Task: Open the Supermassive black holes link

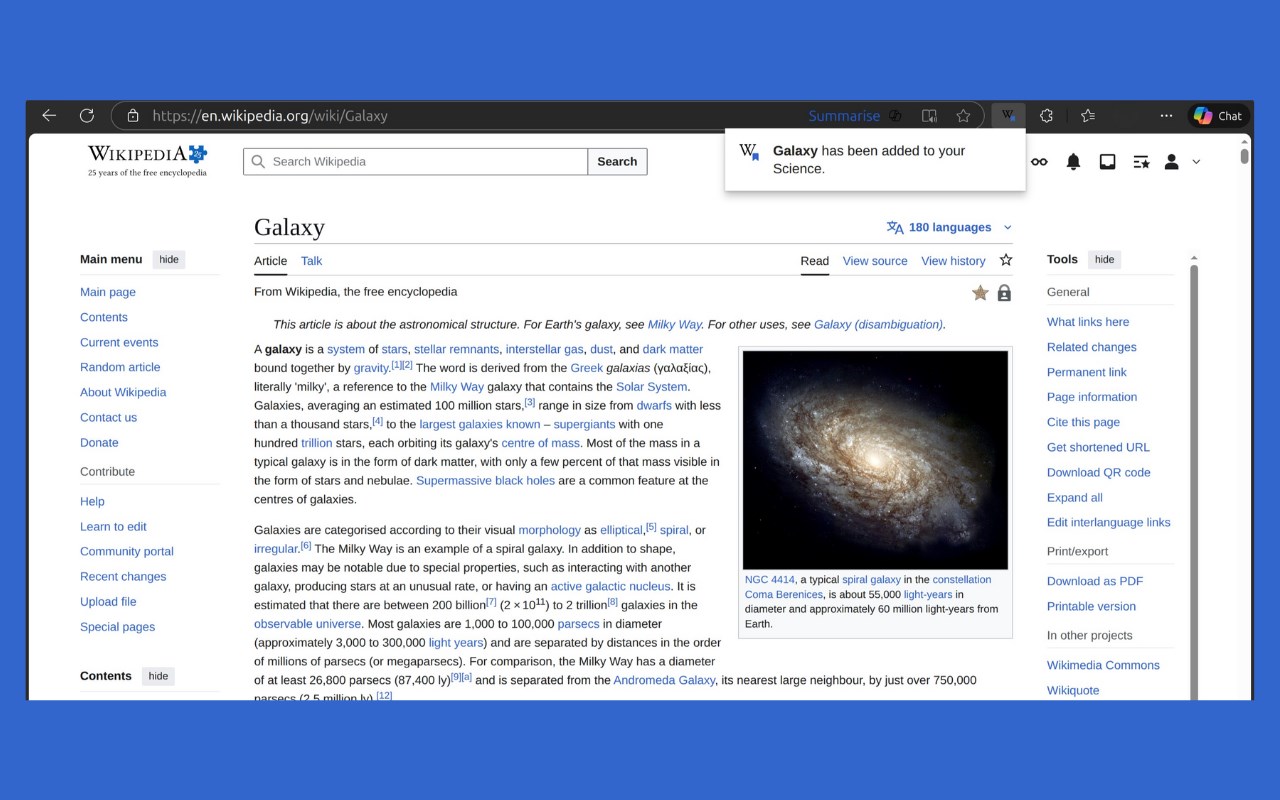Action: 485,480
